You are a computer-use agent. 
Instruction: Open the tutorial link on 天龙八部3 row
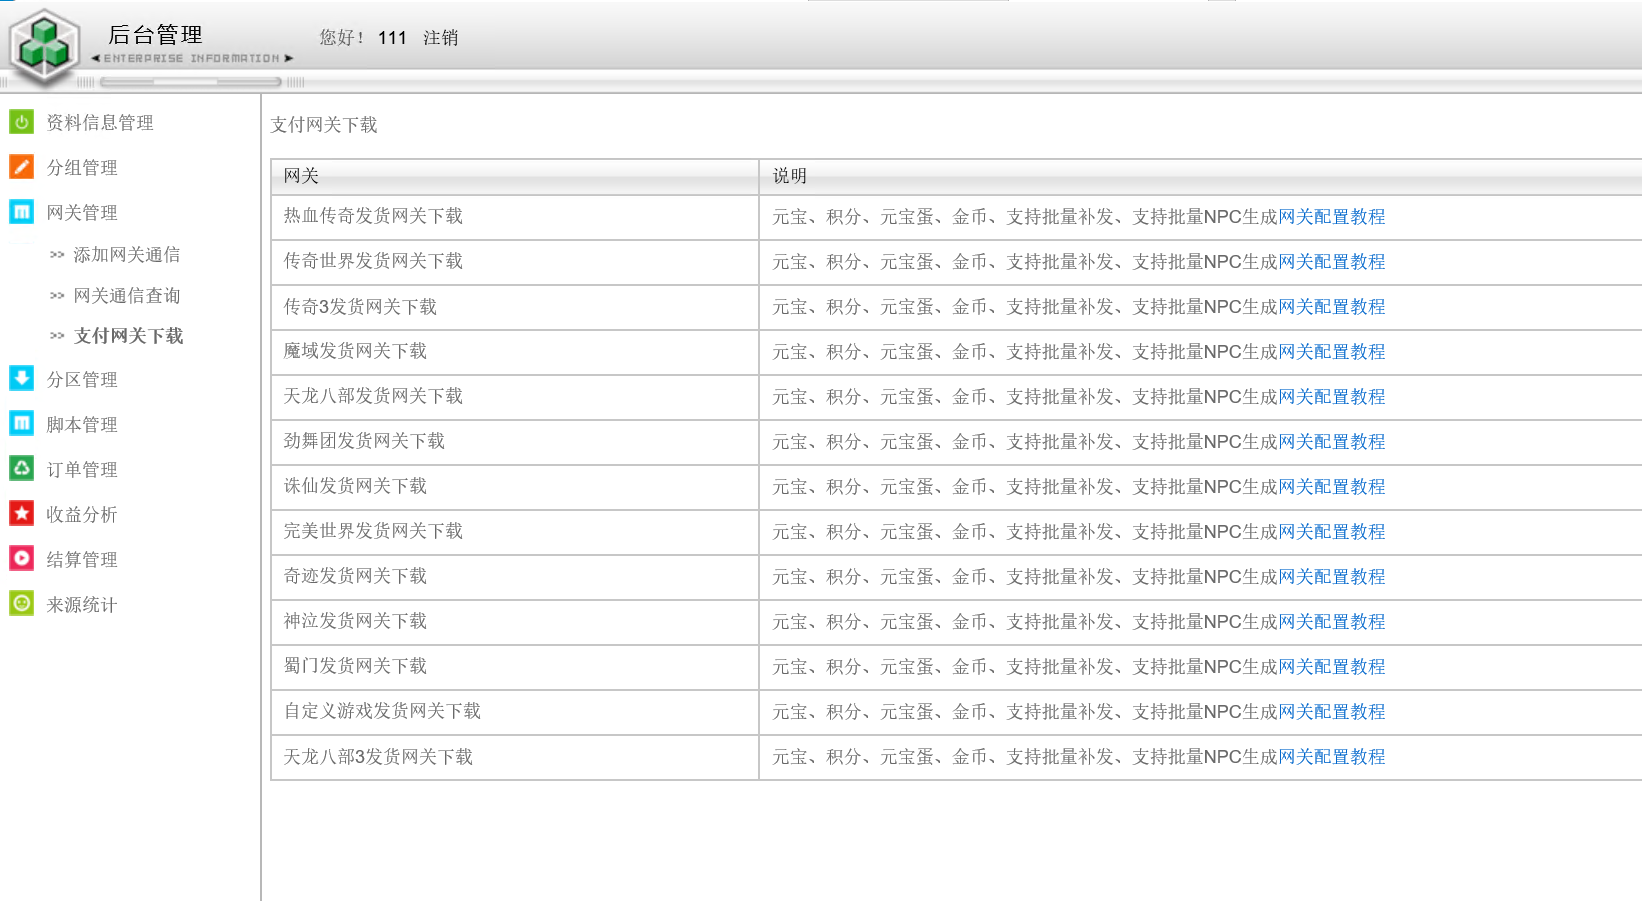point(1332,757)
